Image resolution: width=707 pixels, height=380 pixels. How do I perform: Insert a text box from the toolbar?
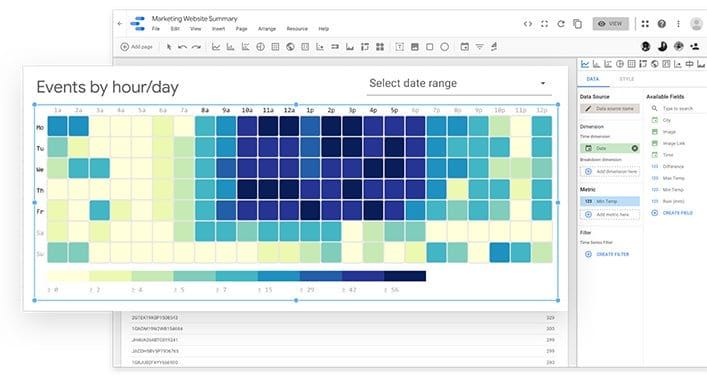[x=399, y=47]
